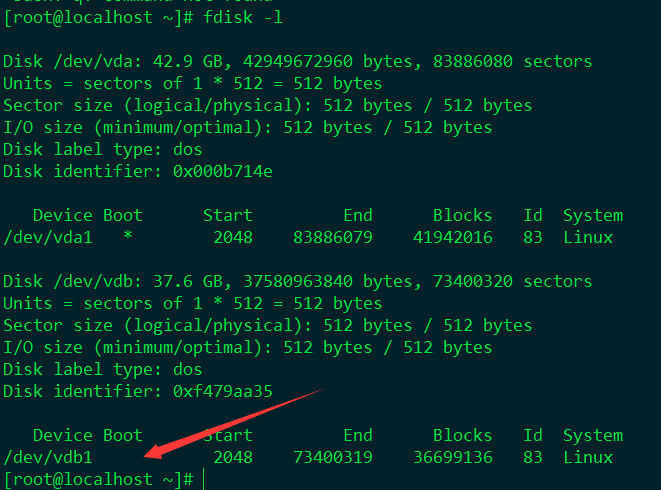Click the /dev/vdb1 device entry
The width and height of the screenshot is (661, 490).
pos(48,457)
